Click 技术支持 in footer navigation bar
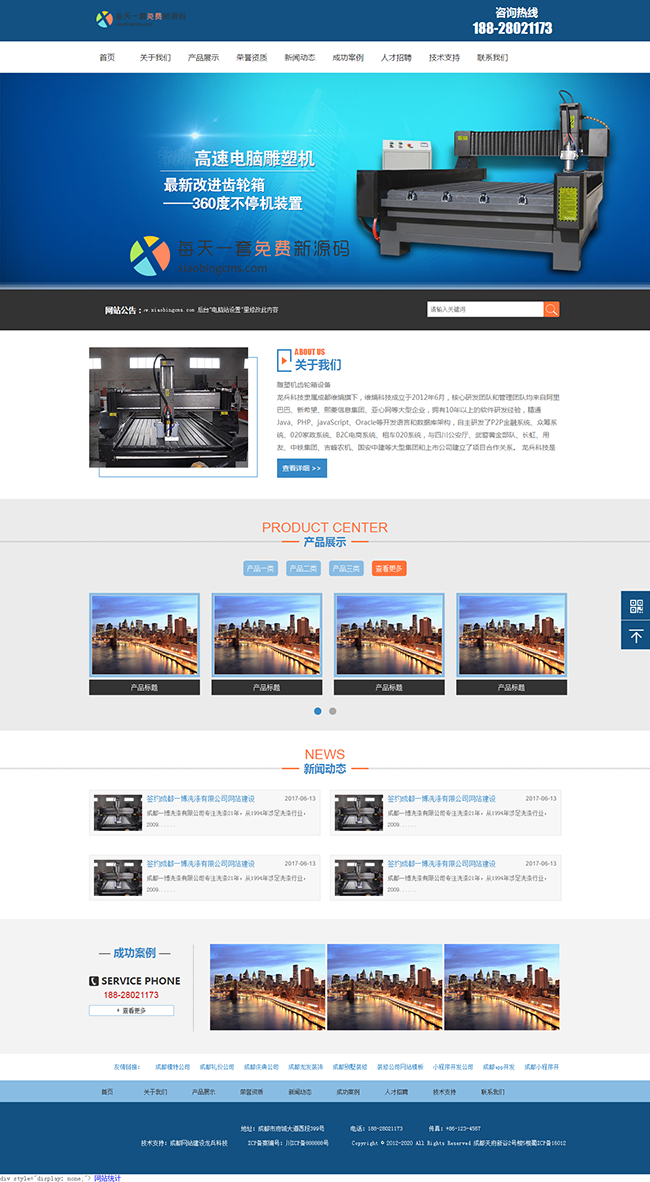 click(445, 1092)
